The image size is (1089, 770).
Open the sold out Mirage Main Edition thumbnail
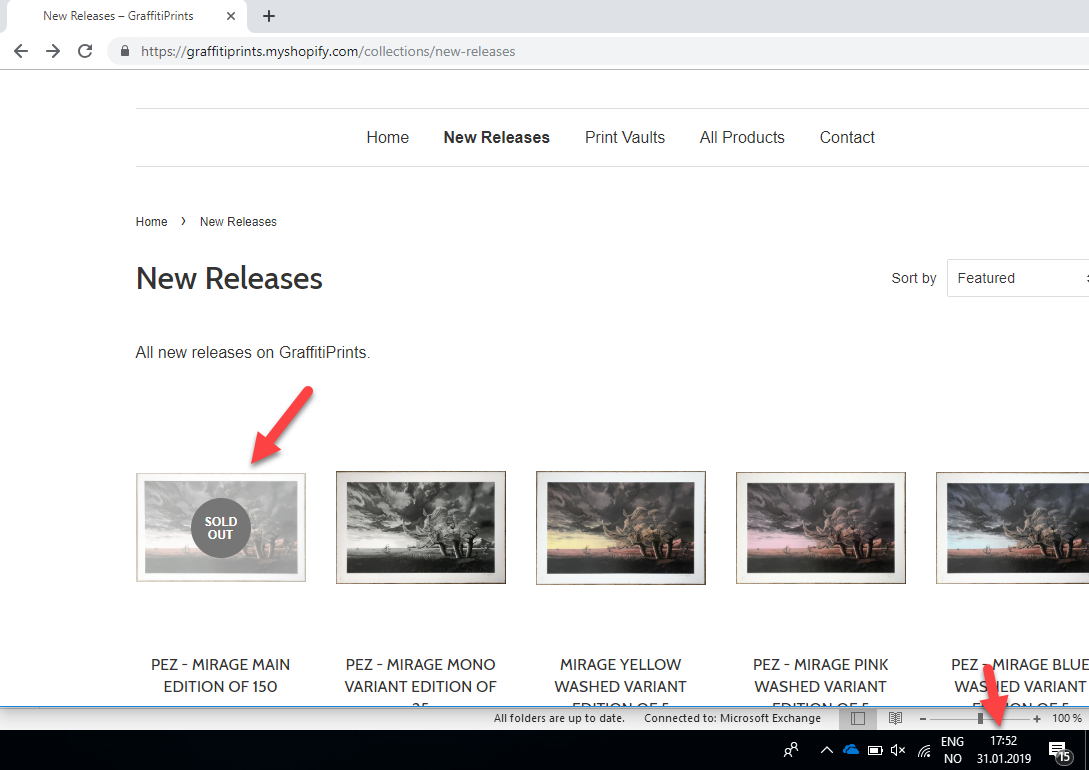pos(221,527)
